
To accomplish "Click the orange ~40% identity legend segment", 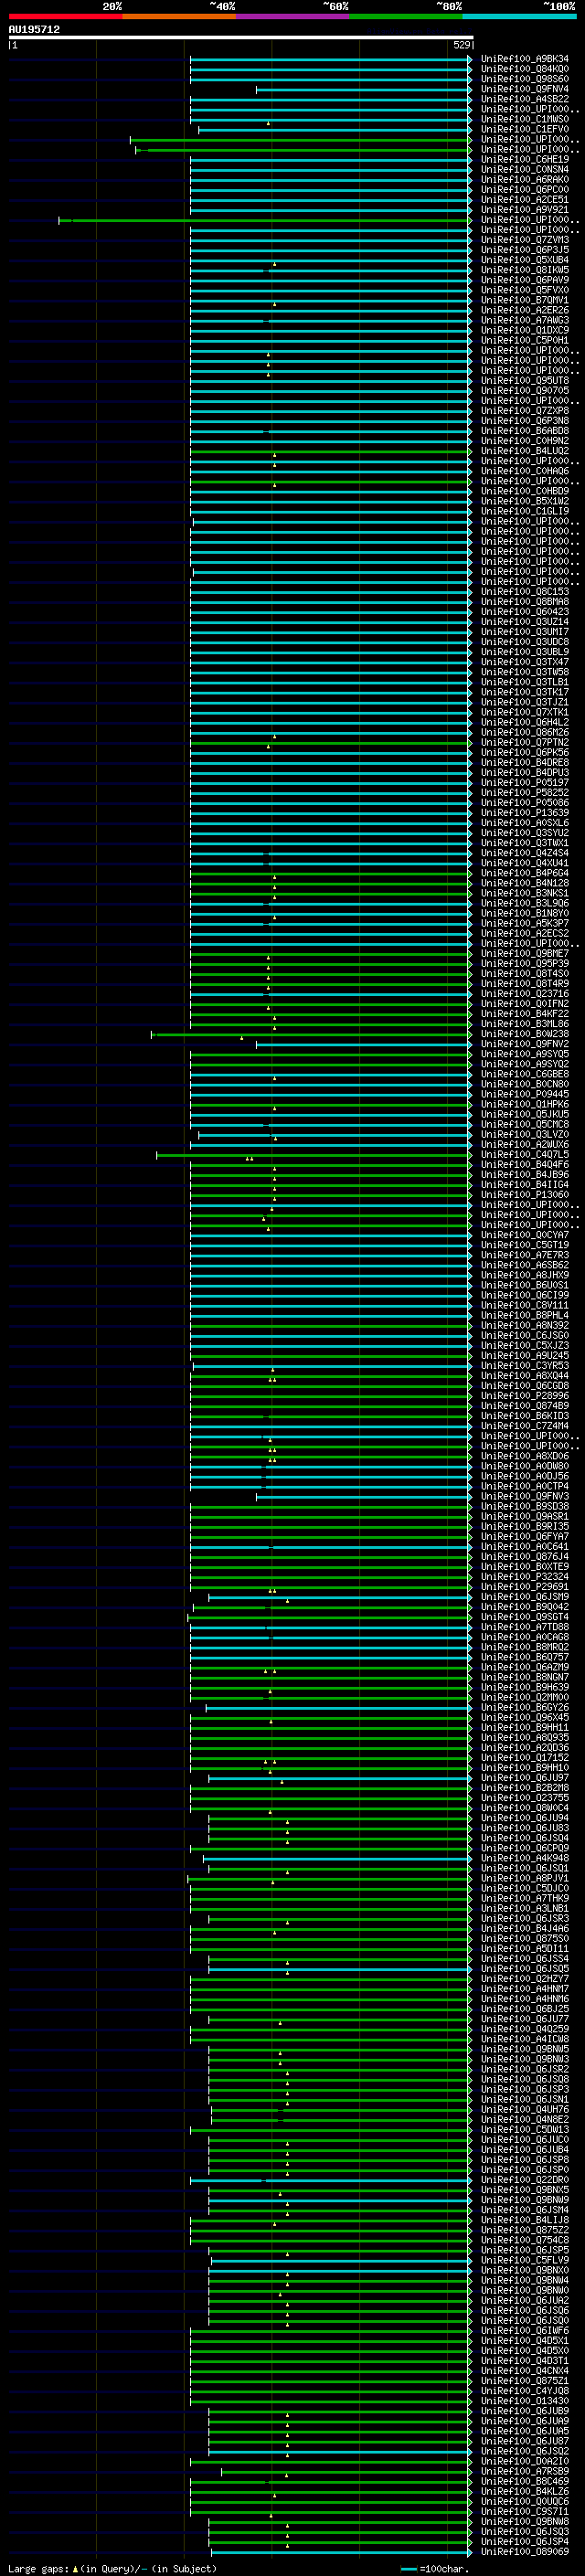I will (x=179, y=16).
